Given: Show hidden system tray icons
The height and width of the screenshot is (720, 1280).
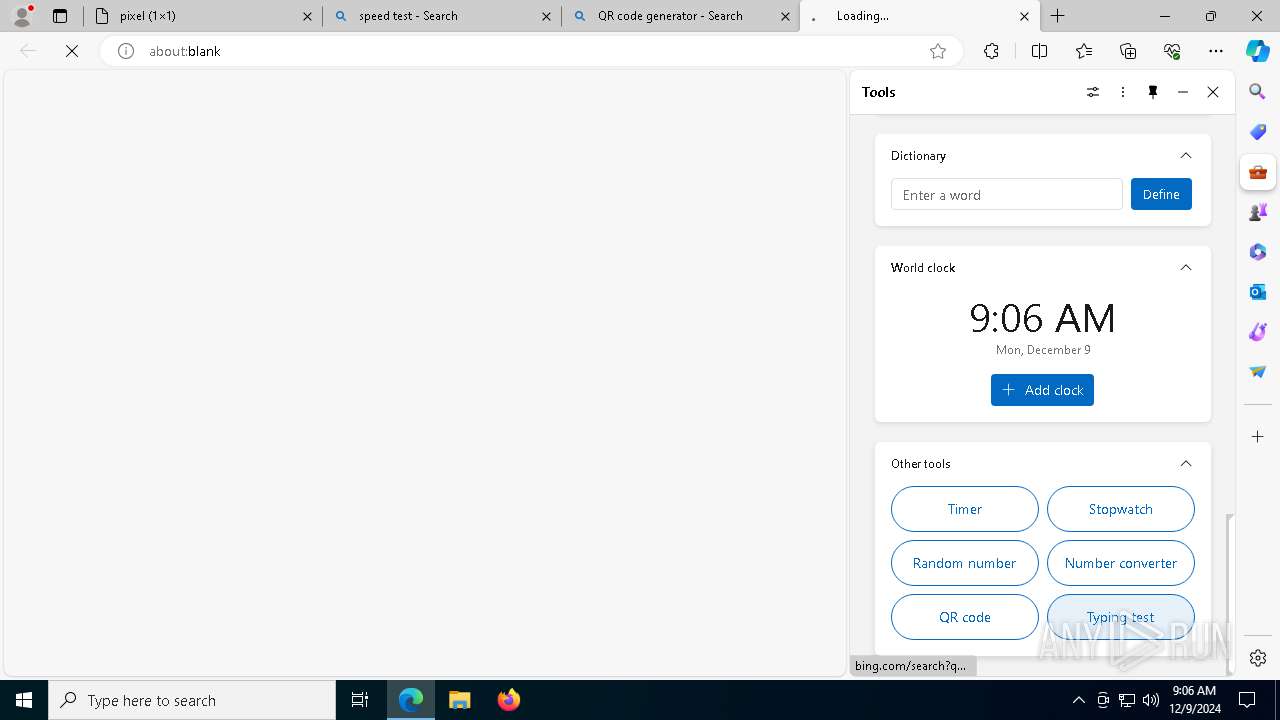Looking at the screenshot, I should 1078,700.
